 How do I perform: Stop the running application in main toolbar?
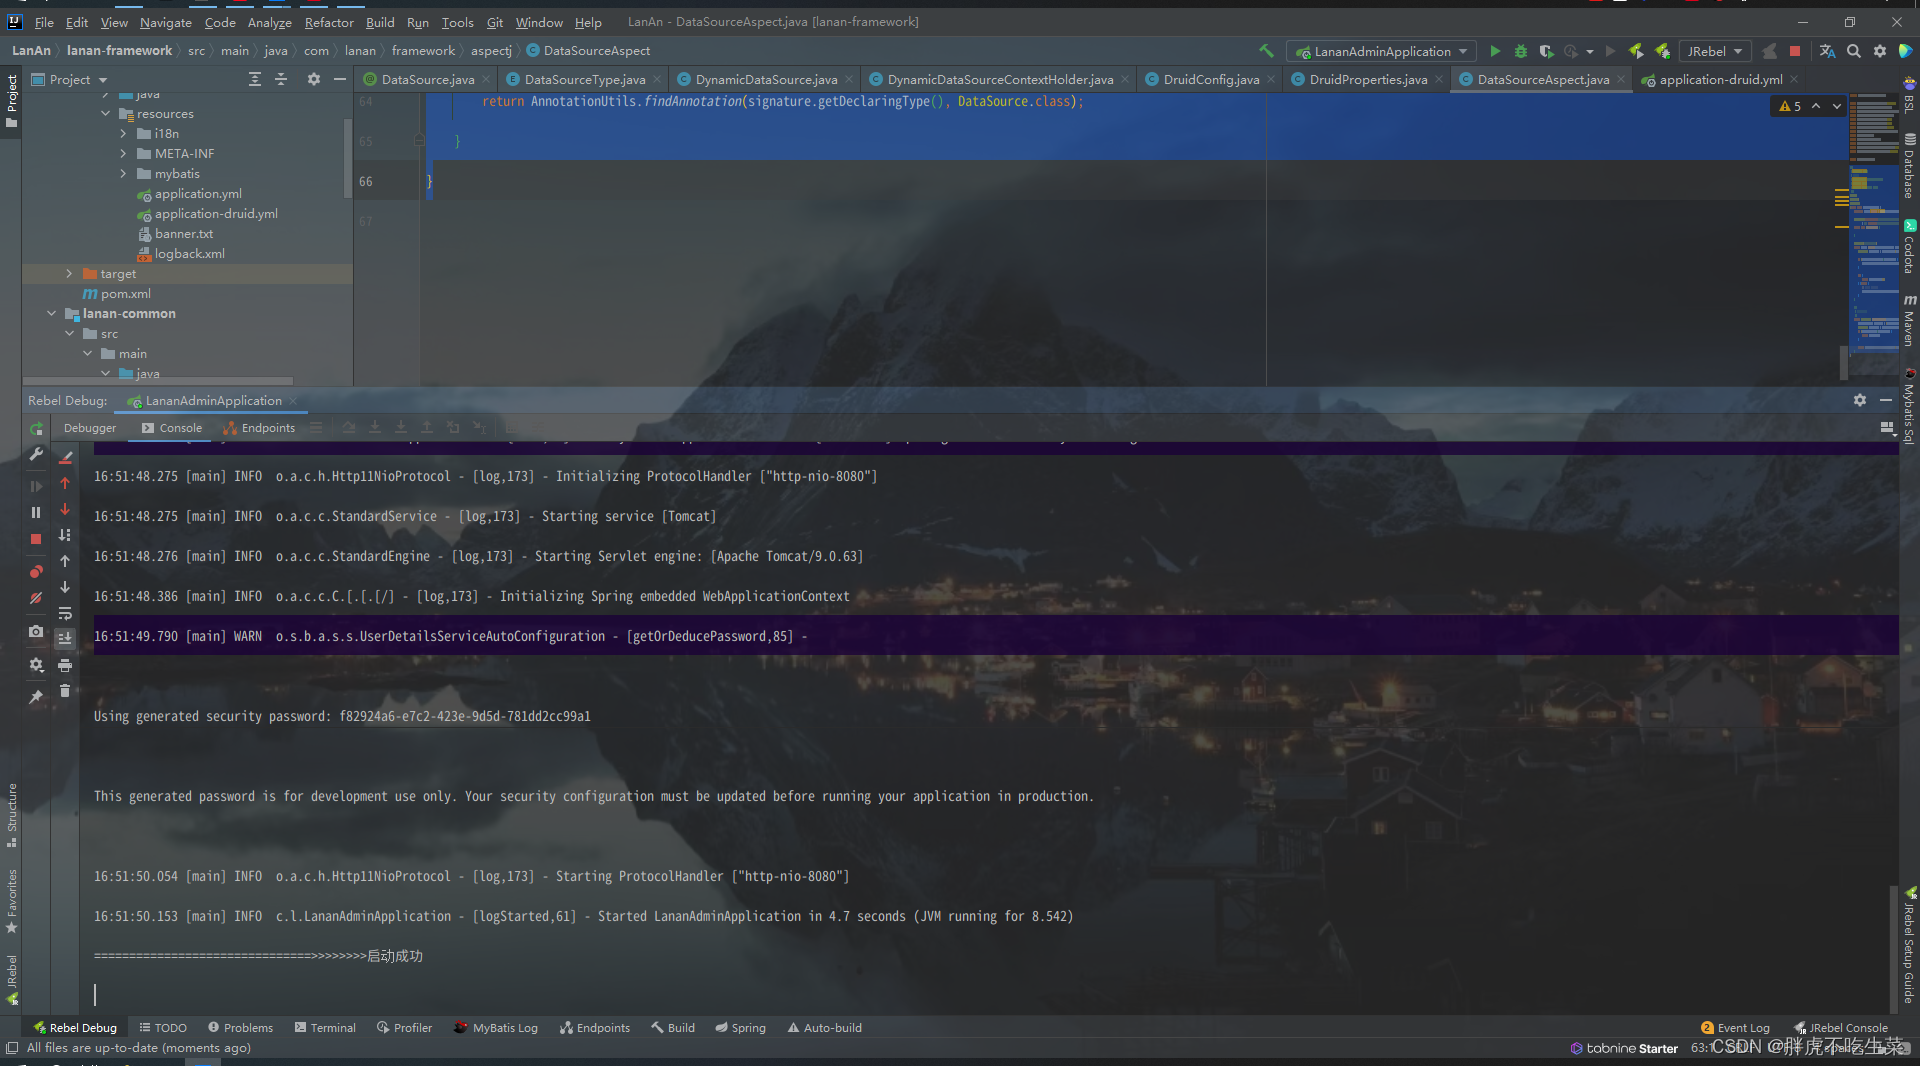click(1795, 51)
